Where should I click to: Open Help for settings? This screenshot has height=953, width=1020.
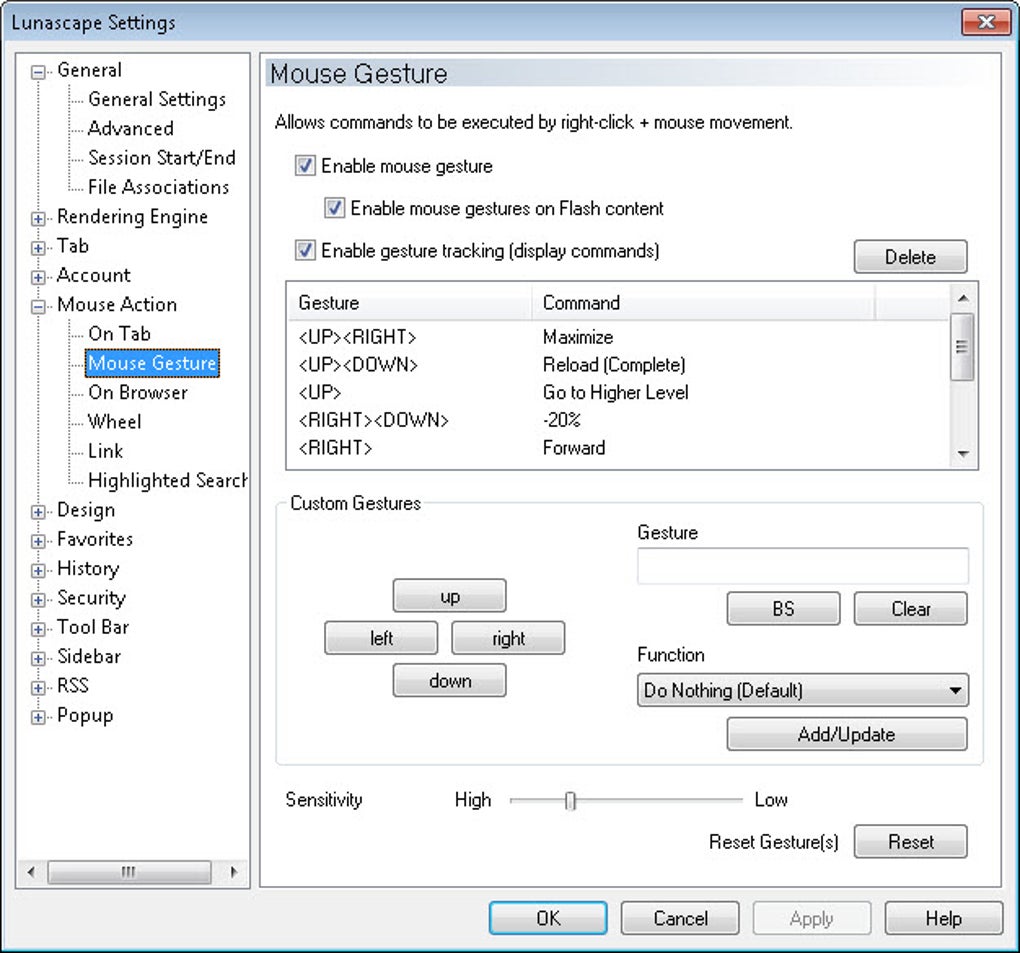tap(943, 918)
